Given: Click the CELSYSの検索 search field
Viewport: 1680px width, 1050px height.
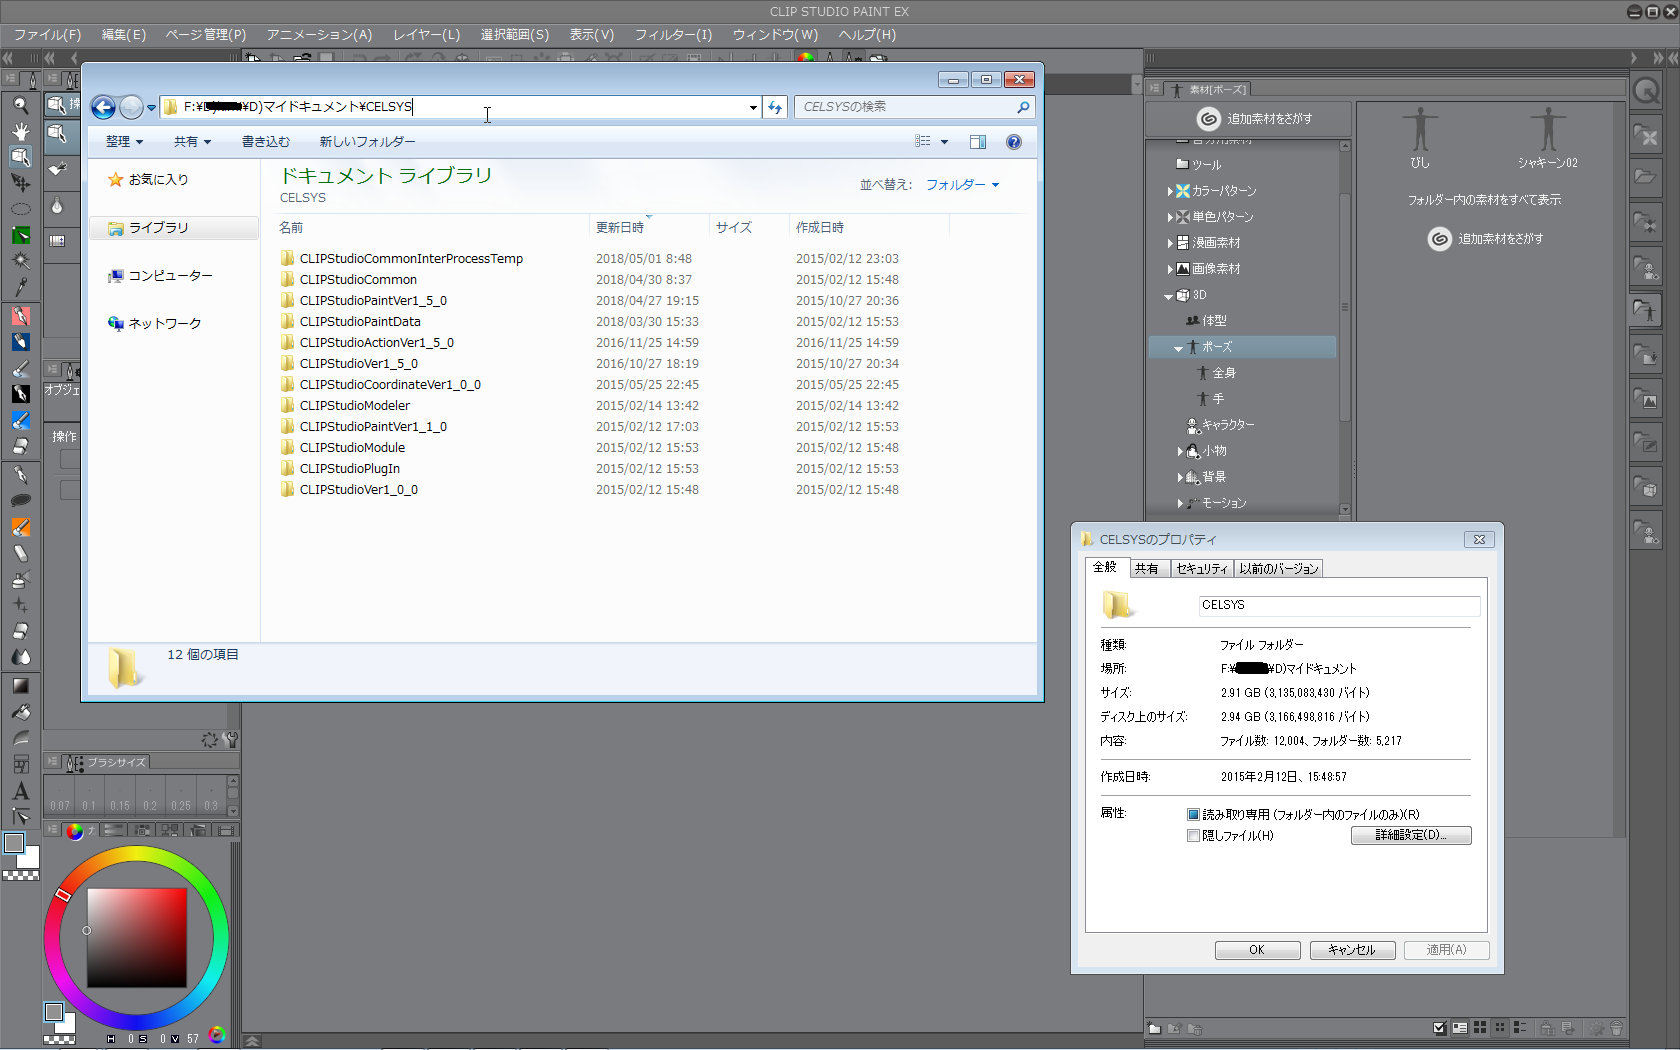Looking at the screenshot, I should point(914,107).
